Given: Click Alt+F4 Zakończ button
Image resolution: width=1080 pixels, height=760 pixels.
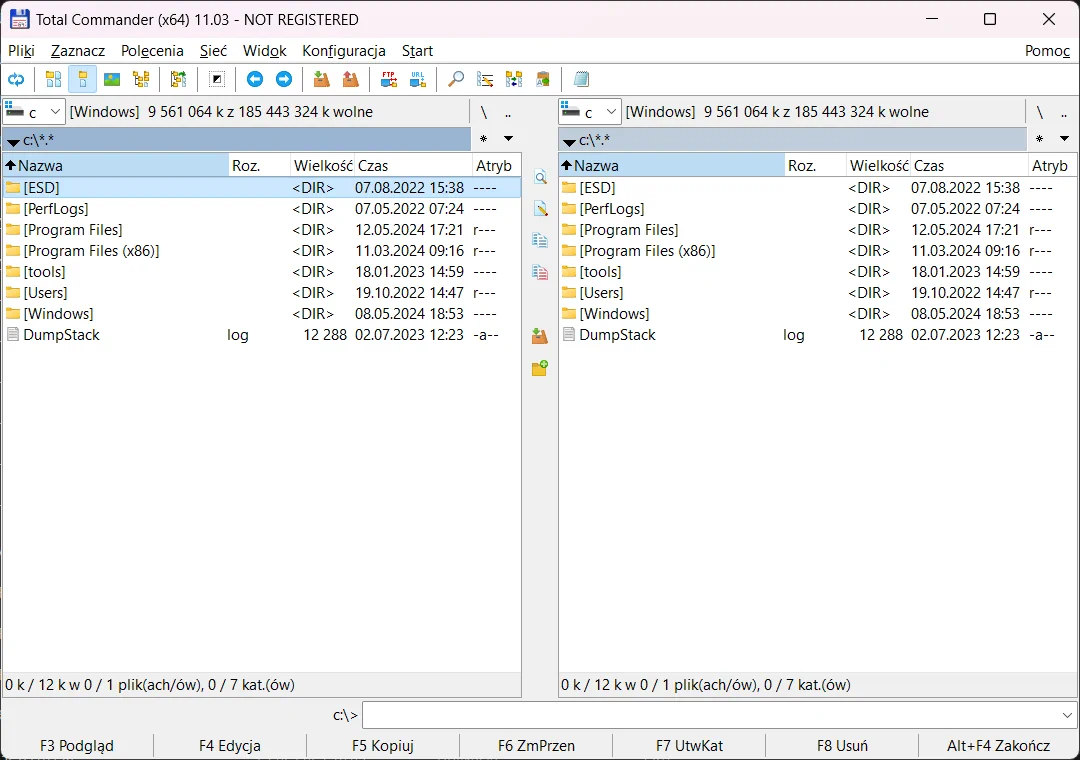Looking at the screenshot, I should click(998, 746).
